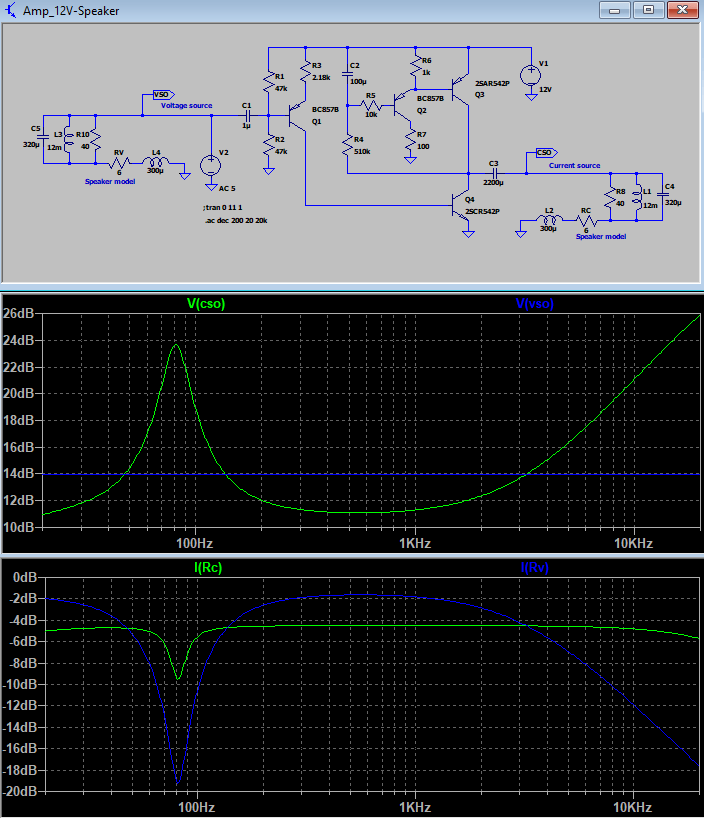Click right 'Speaker model' annotation under RC
The image size is (704, 819).
[601, 237]
